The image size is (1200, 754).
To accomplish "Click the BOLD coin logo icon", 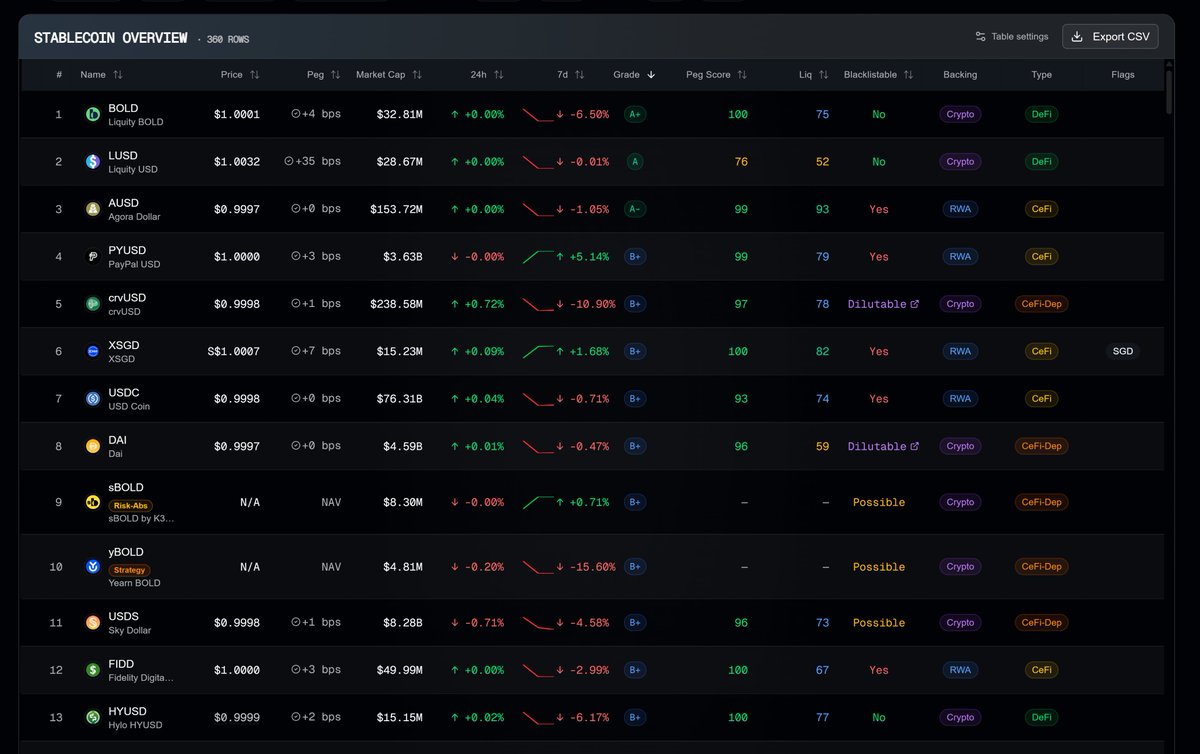I will (x=92, y=115).
